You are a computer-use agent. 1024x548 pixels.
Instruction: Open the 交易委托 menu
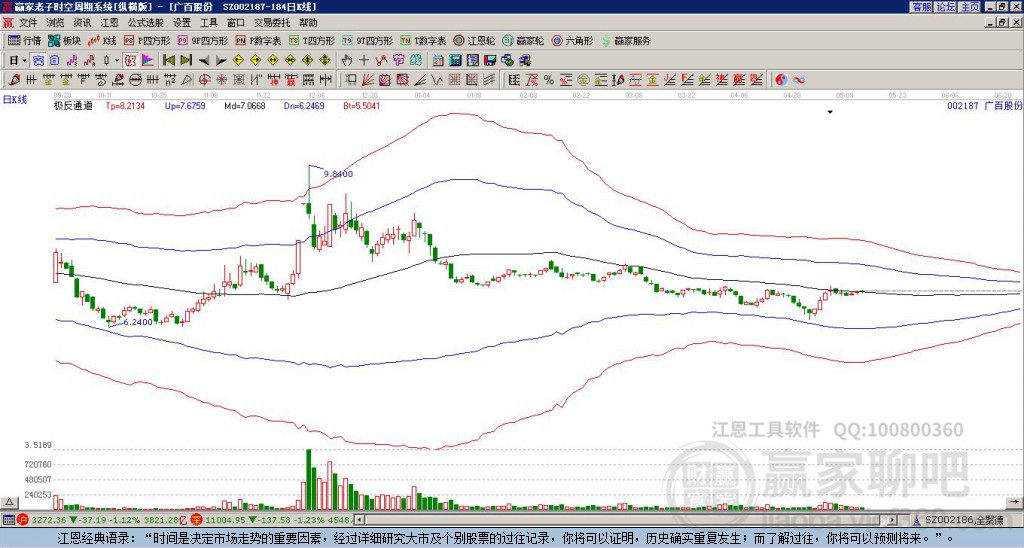coord(272,23)
